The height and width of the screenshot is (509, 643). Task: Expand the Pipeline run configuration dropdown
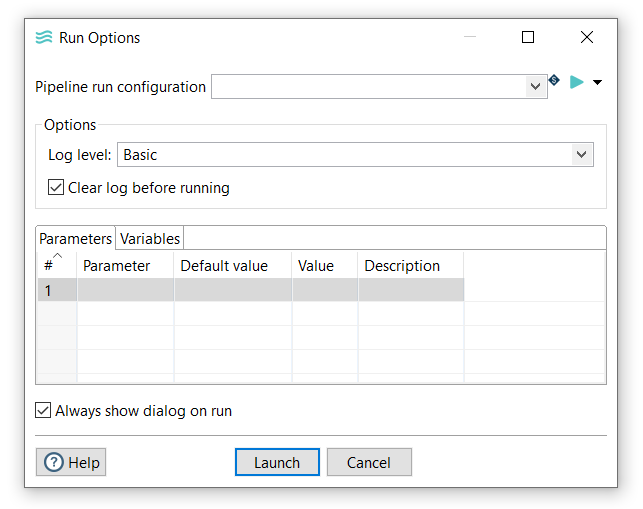535,87
